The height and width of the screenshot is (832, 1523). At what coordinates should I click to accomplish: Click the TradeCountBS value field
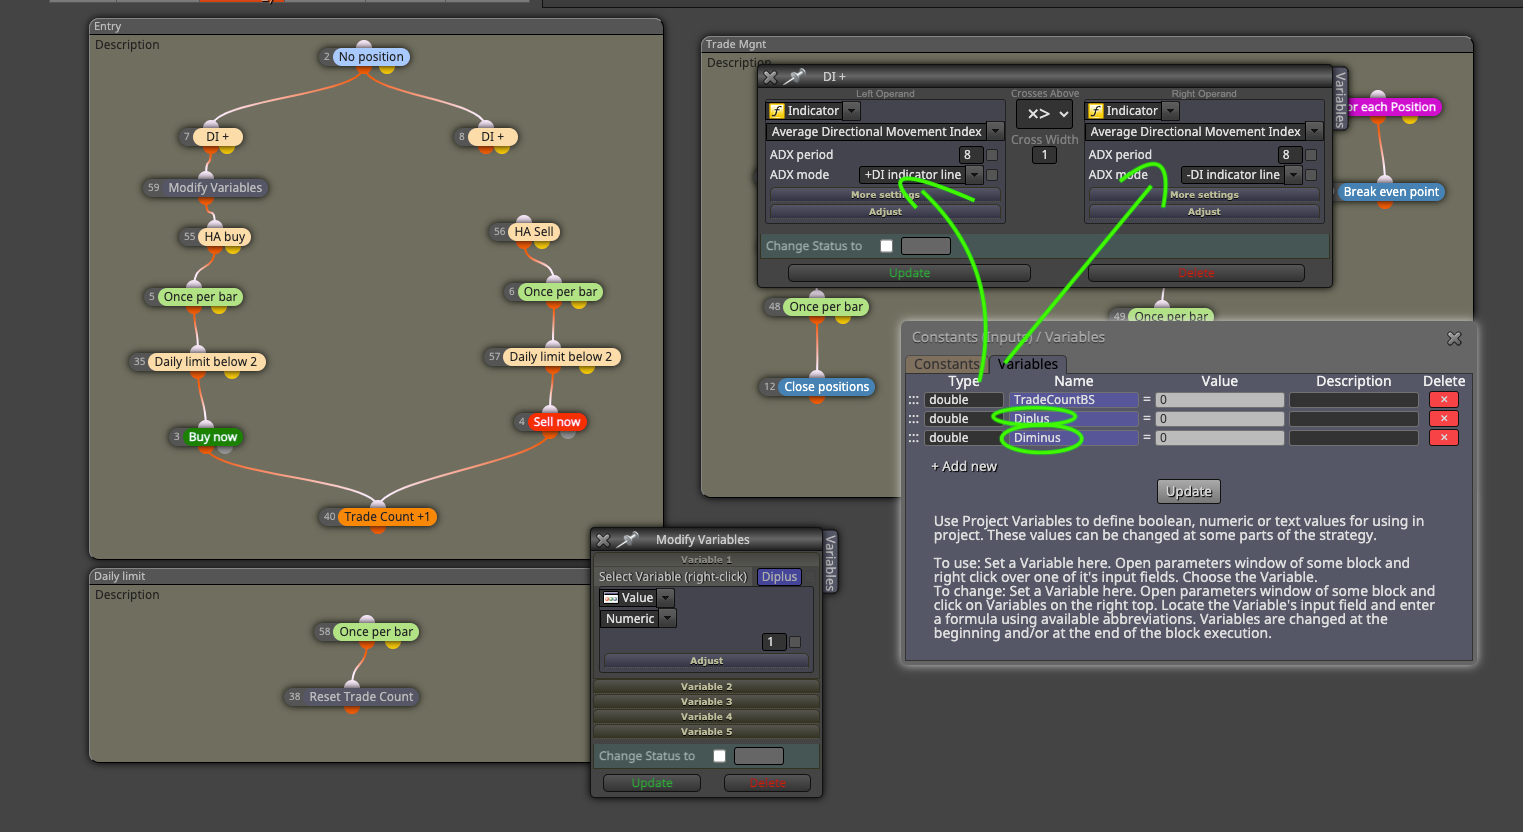(1220, 400)
